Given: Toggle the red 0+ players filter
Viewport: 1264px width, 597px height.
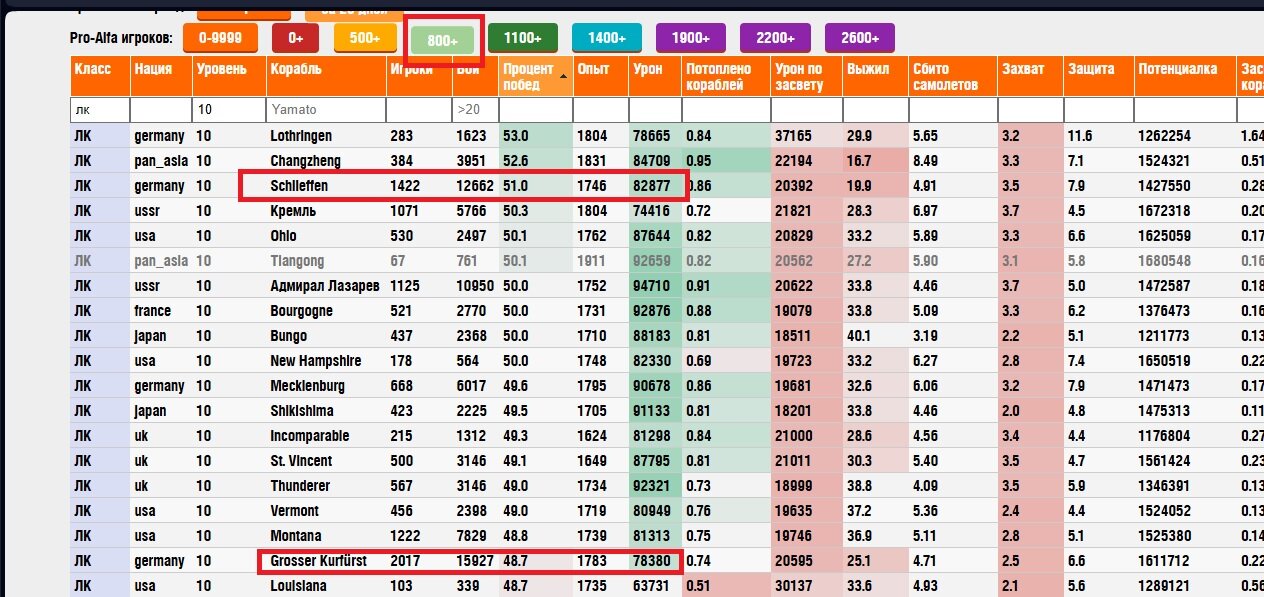Looking at the screenshot, I should 295,38.
